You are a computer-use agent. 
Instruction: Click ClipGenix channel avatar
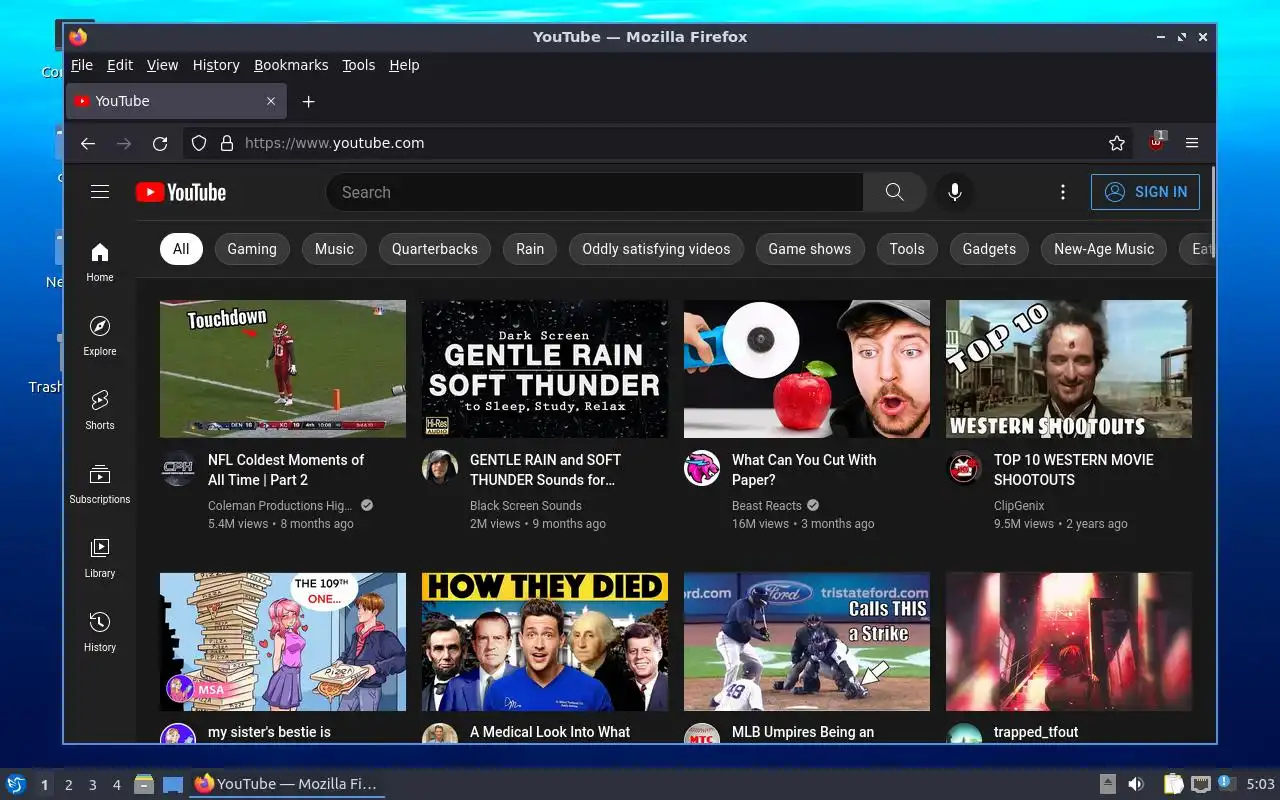(964, 468)
